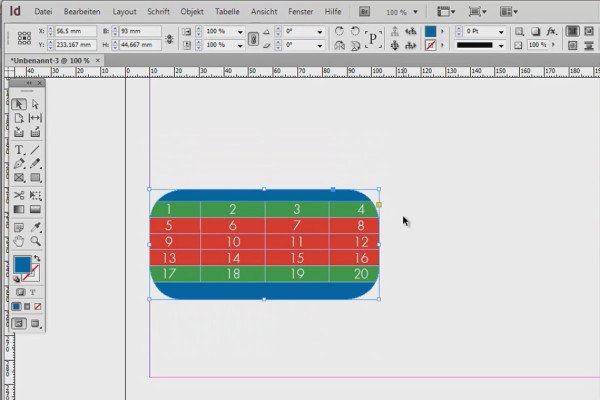Open Adobe Bridge via Br icon
This screenshot has width=600, height=400.
click(366, 11)
